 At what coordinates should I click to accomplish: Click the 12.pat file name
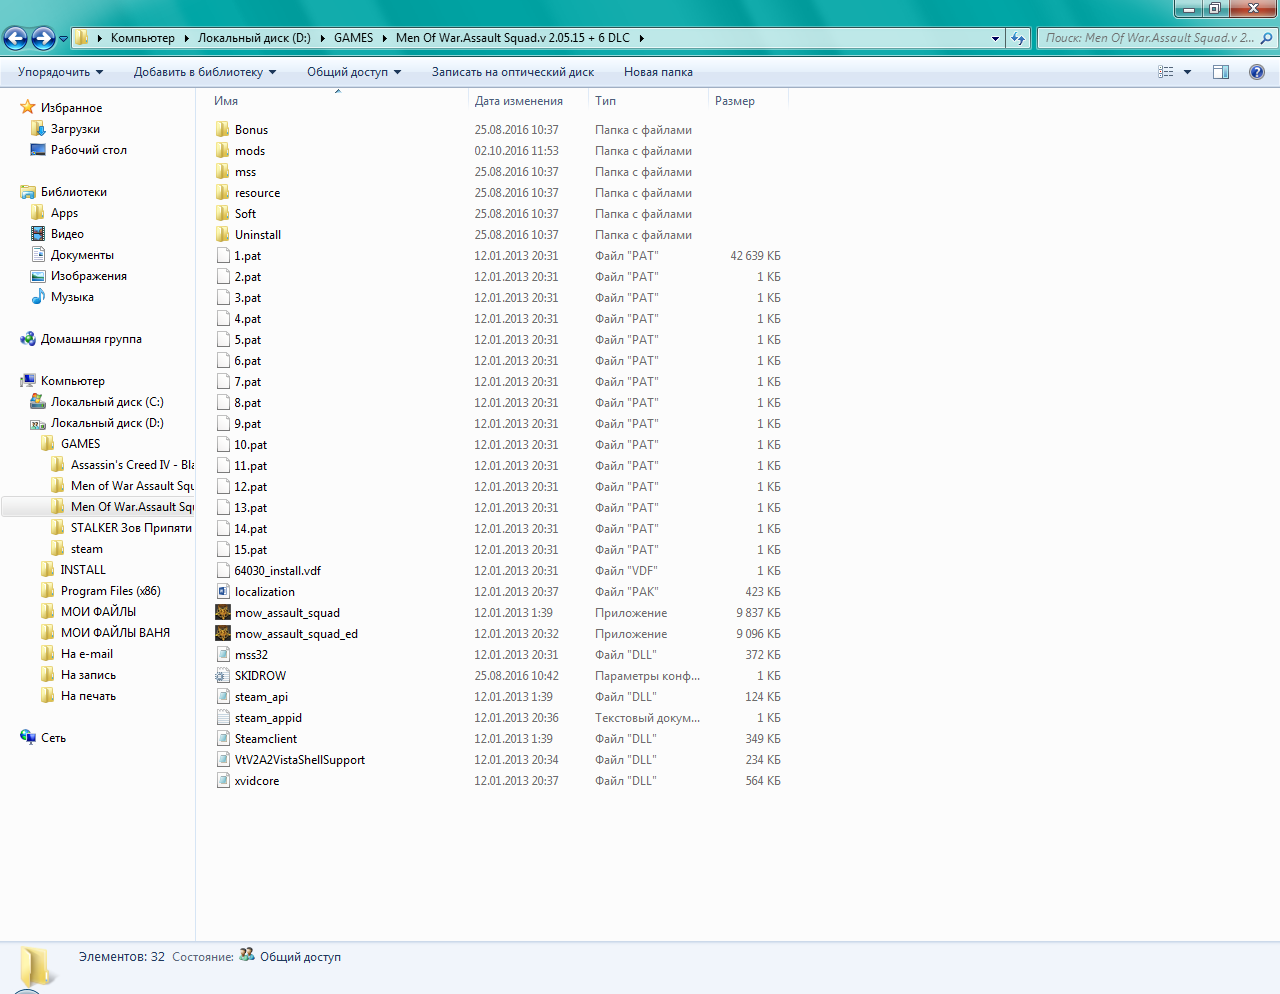point(251,487)
